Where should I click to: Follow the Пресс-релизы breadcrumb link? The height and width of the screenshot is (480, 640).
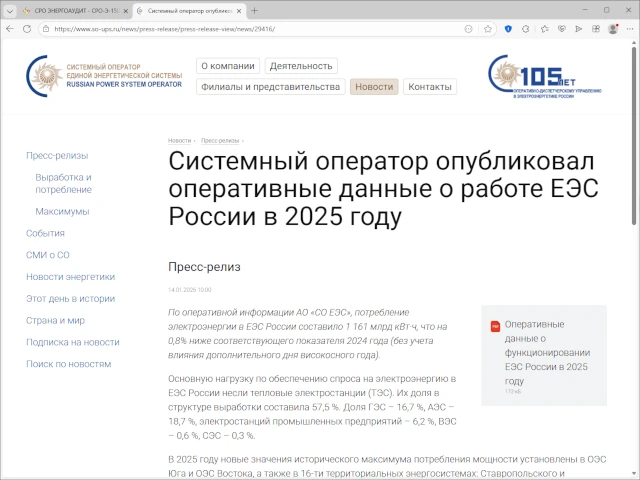click(x=220, y=140)
